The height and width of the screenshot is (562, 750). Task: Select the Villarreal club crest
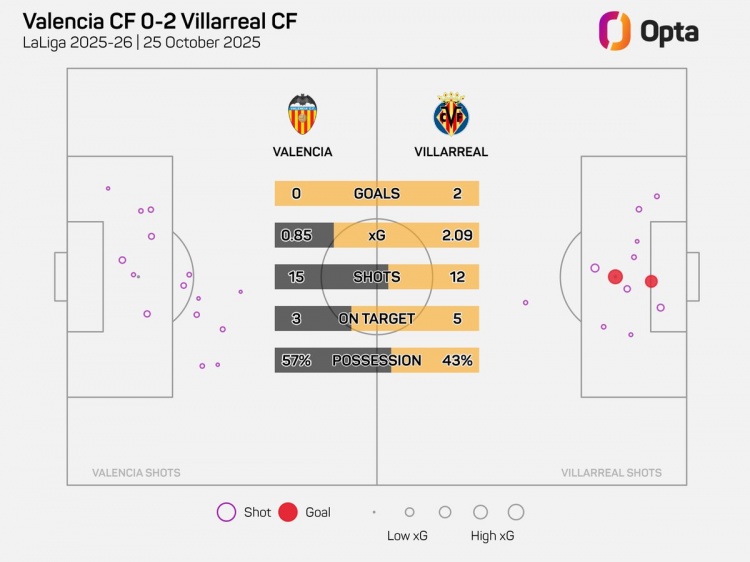pos(451,115)
